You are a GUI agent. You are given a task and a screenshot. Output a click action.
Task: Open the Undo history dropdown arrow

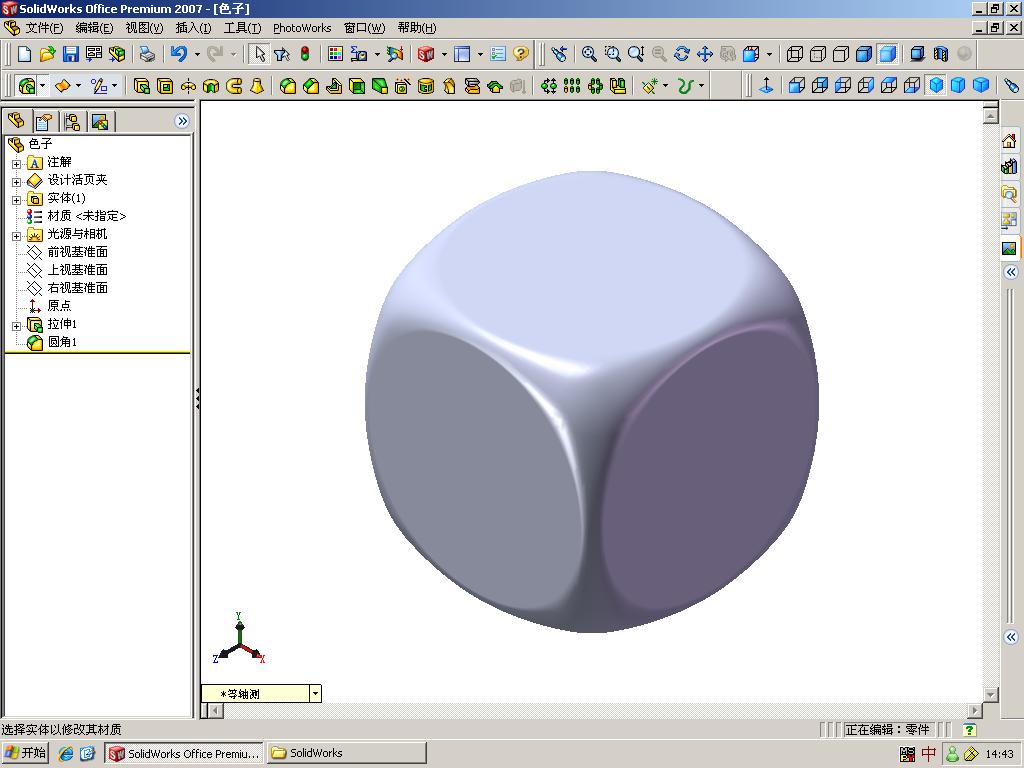pos(197,54)
